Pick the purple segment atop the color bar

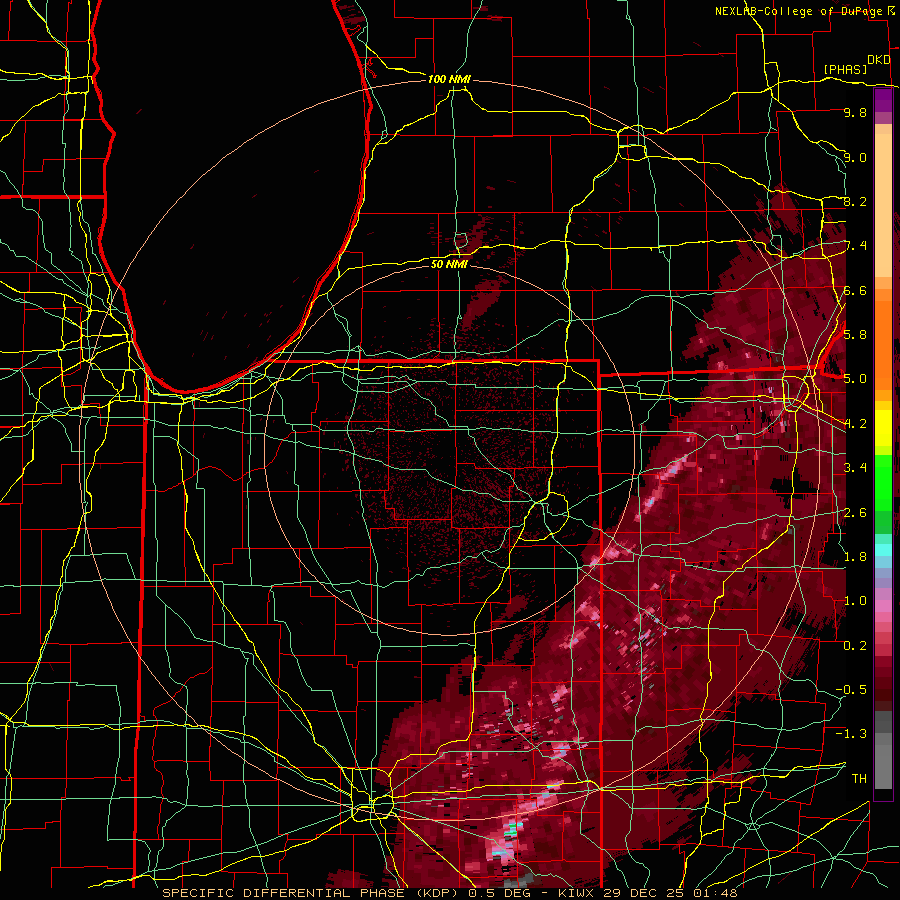[x=883, y=100]
